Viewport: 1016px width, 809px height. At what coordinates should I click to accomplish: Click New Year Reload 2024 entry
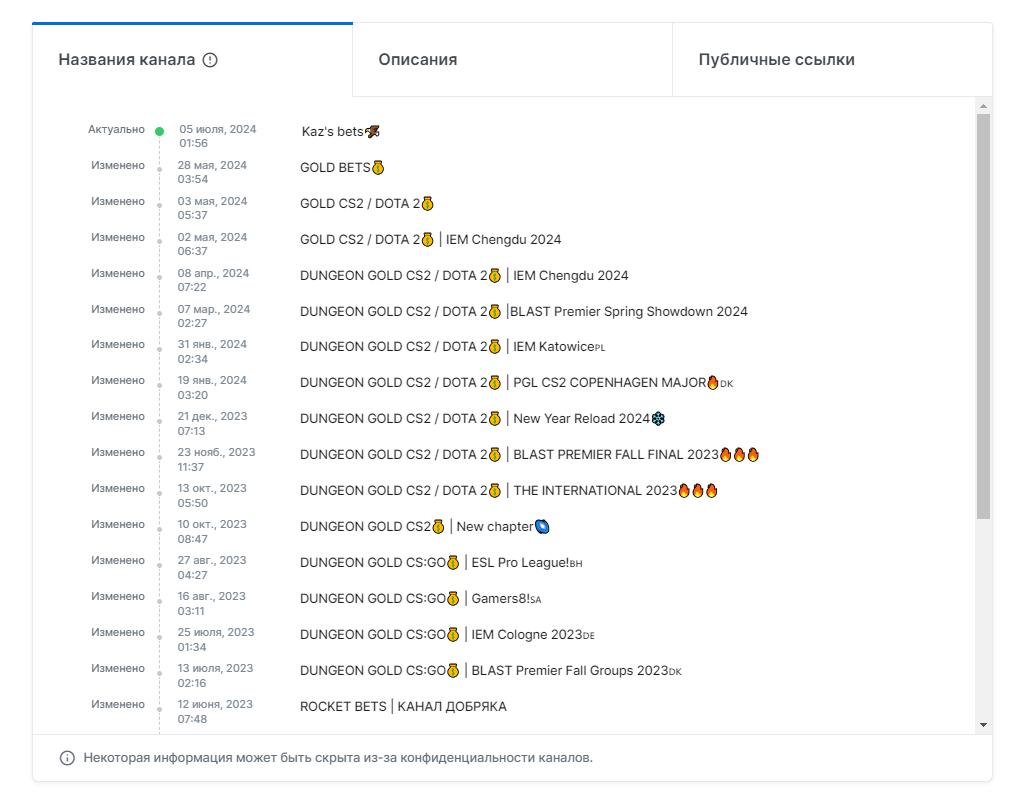point(483,418)
